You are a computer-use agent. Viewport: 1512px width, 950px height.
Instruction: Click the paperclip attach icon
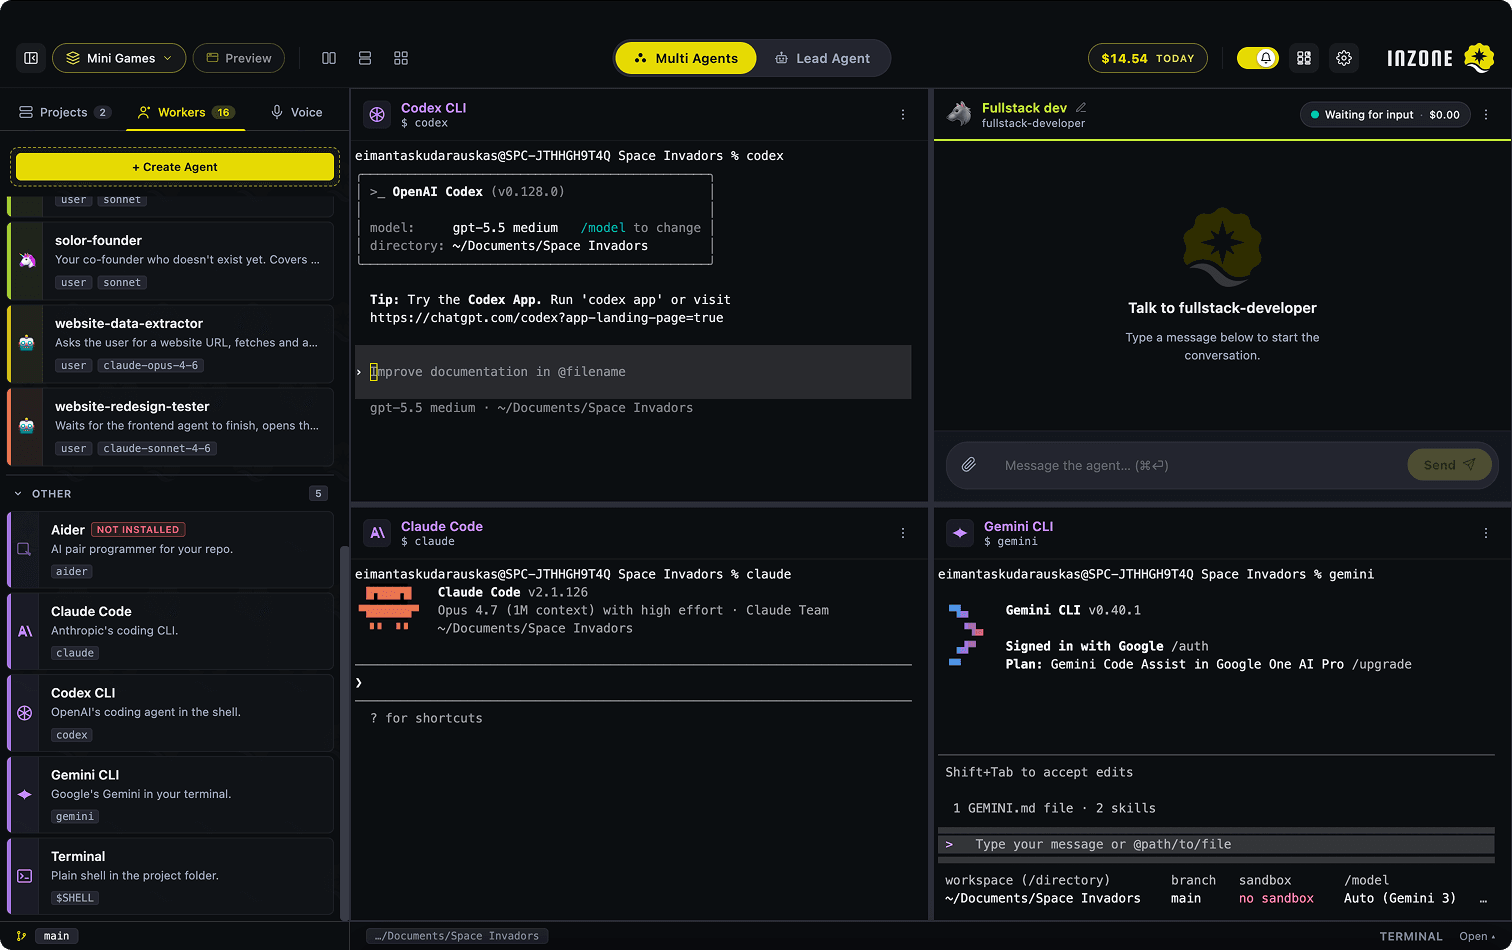(968, 465)
